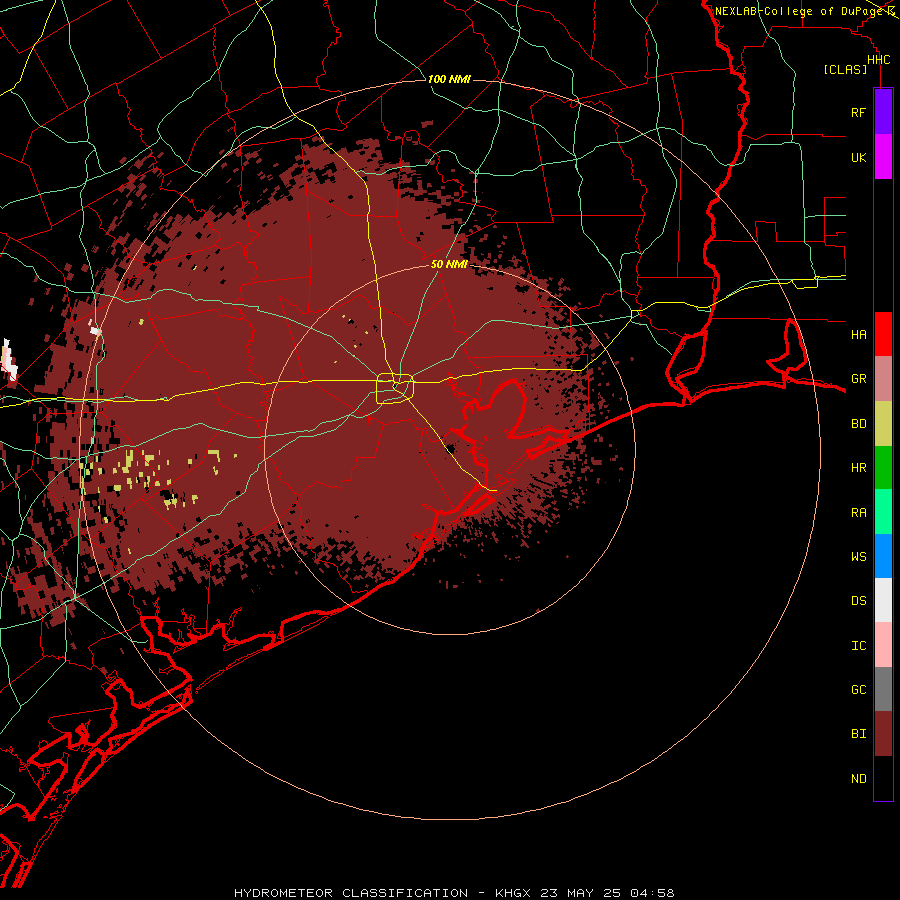
Task: Select the ND legend label
Action: [x=858, y=779]
